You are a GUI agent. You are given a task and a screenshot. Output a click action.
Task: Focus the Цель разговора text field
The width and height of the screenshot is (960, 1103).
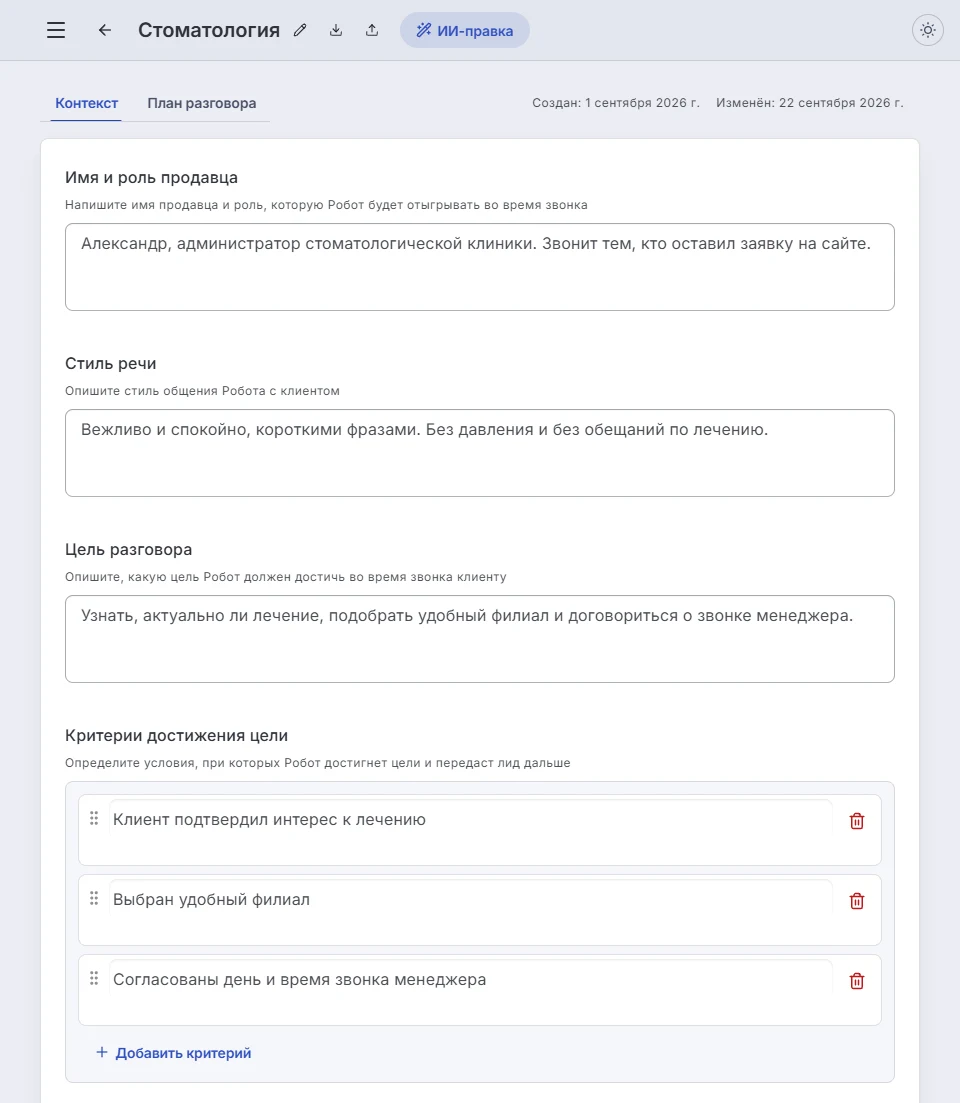480,639
